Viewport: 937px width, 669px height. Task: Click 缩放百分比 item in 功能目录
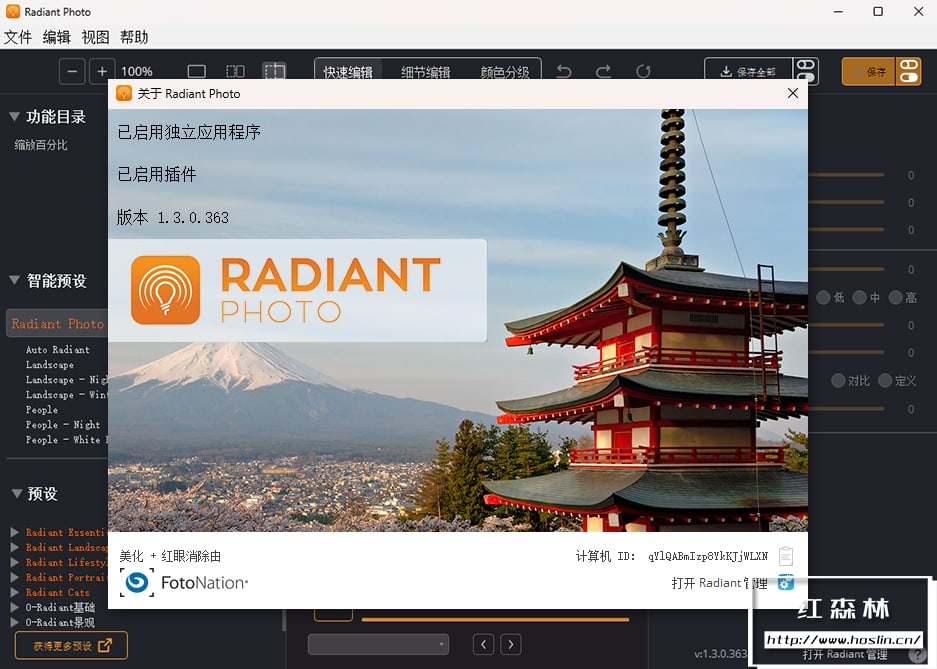click(x=41, y=145)
